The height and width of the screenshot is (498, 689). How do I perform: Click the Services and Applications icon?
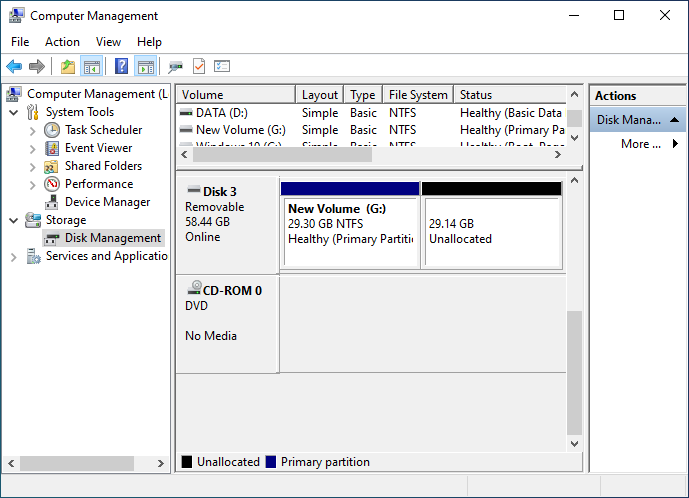[x=33, y=256]
